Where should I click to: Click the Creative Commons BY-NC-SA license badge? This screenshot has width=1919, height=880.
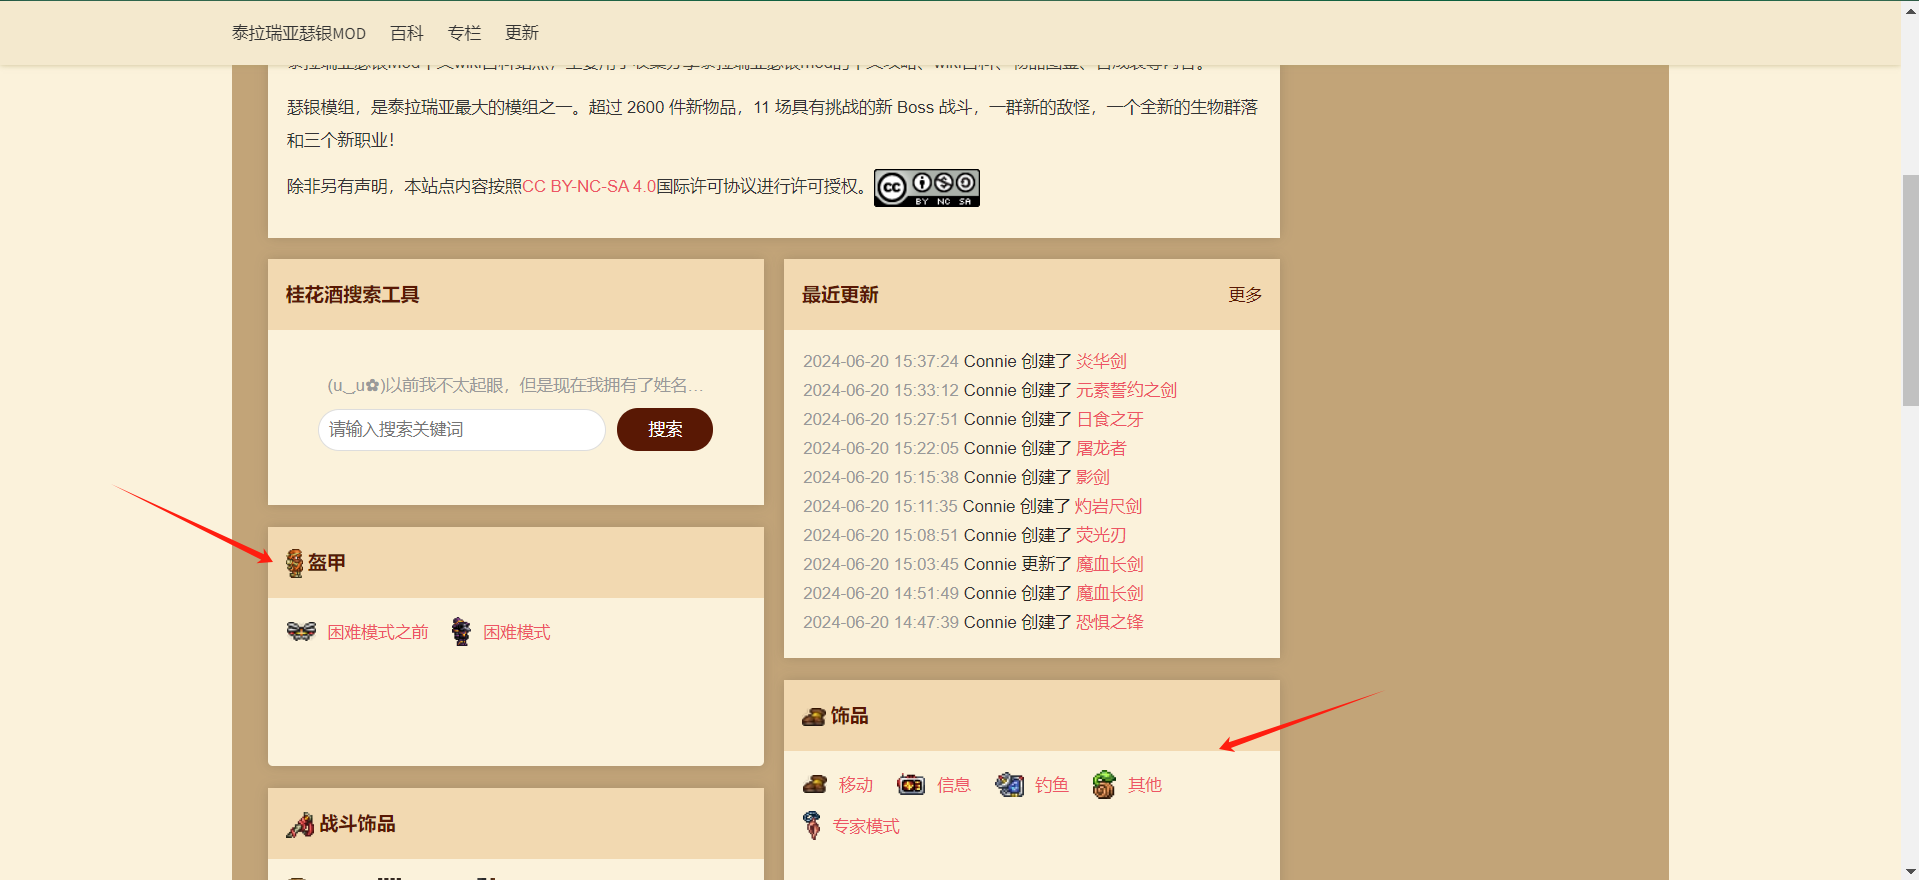click(926, 188)
